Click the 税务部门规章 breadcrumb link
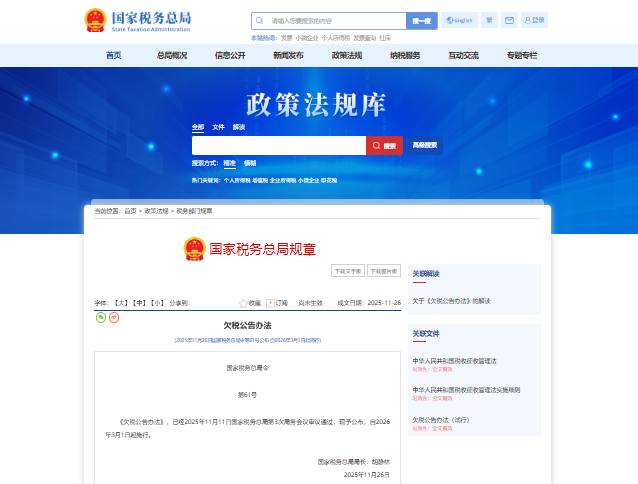This screenshot has width=638, height=484. [x=194, y=211]
